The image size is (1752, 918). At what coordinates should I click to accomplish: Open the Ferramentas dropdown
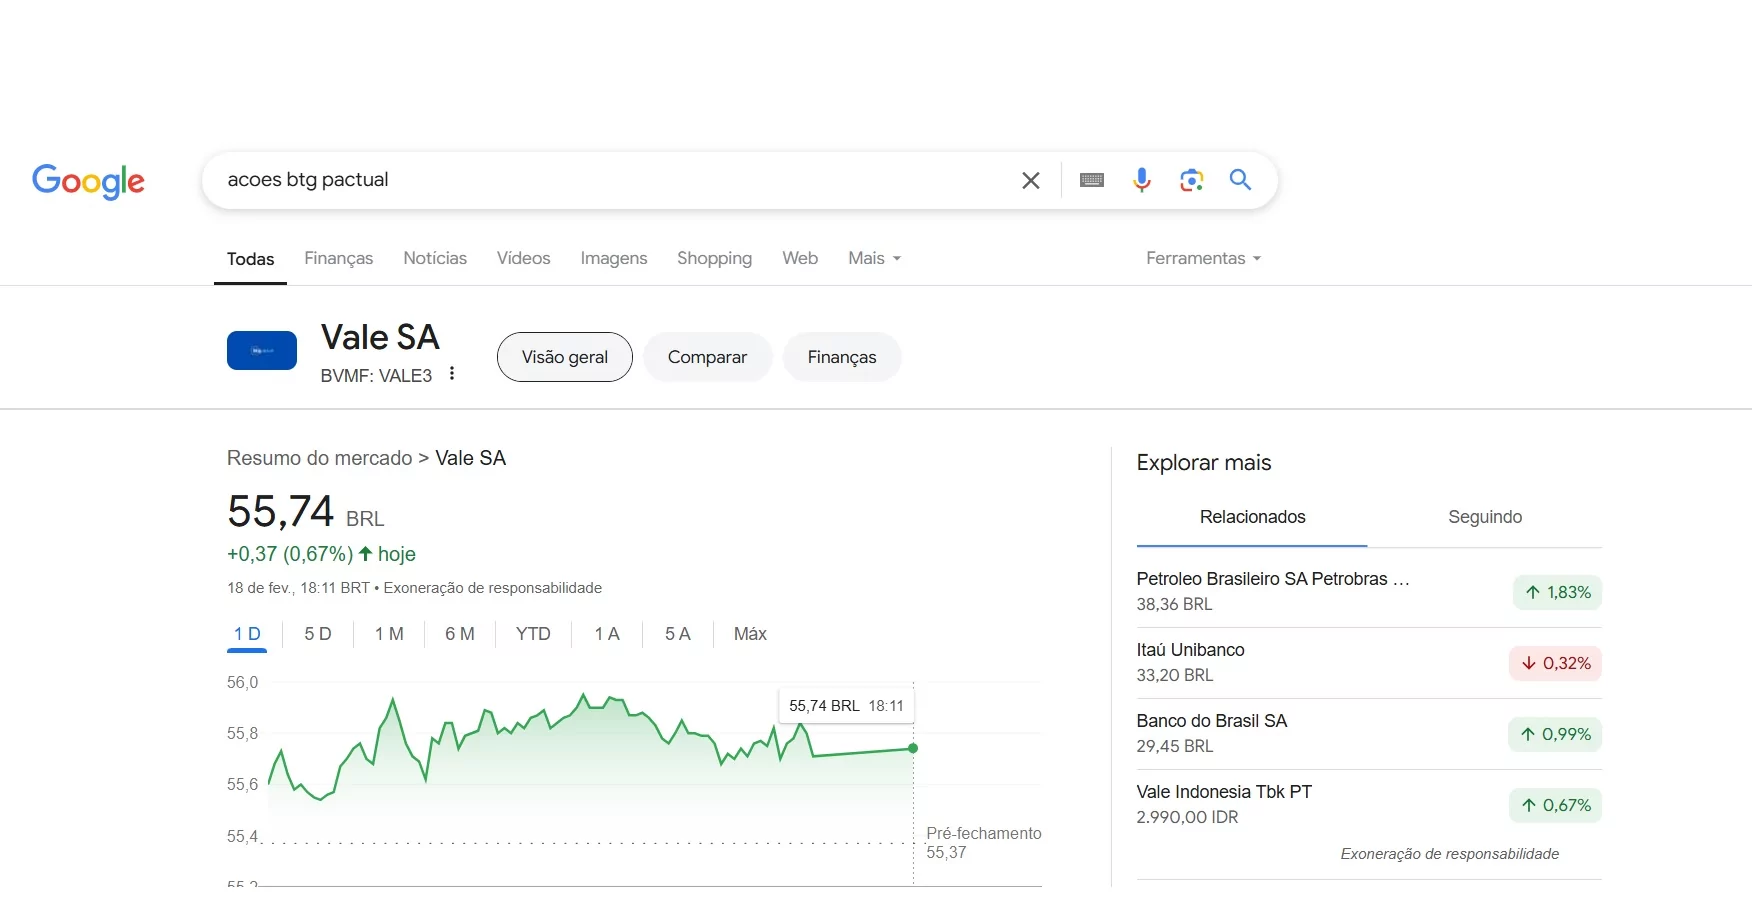tap(1203, 258)
